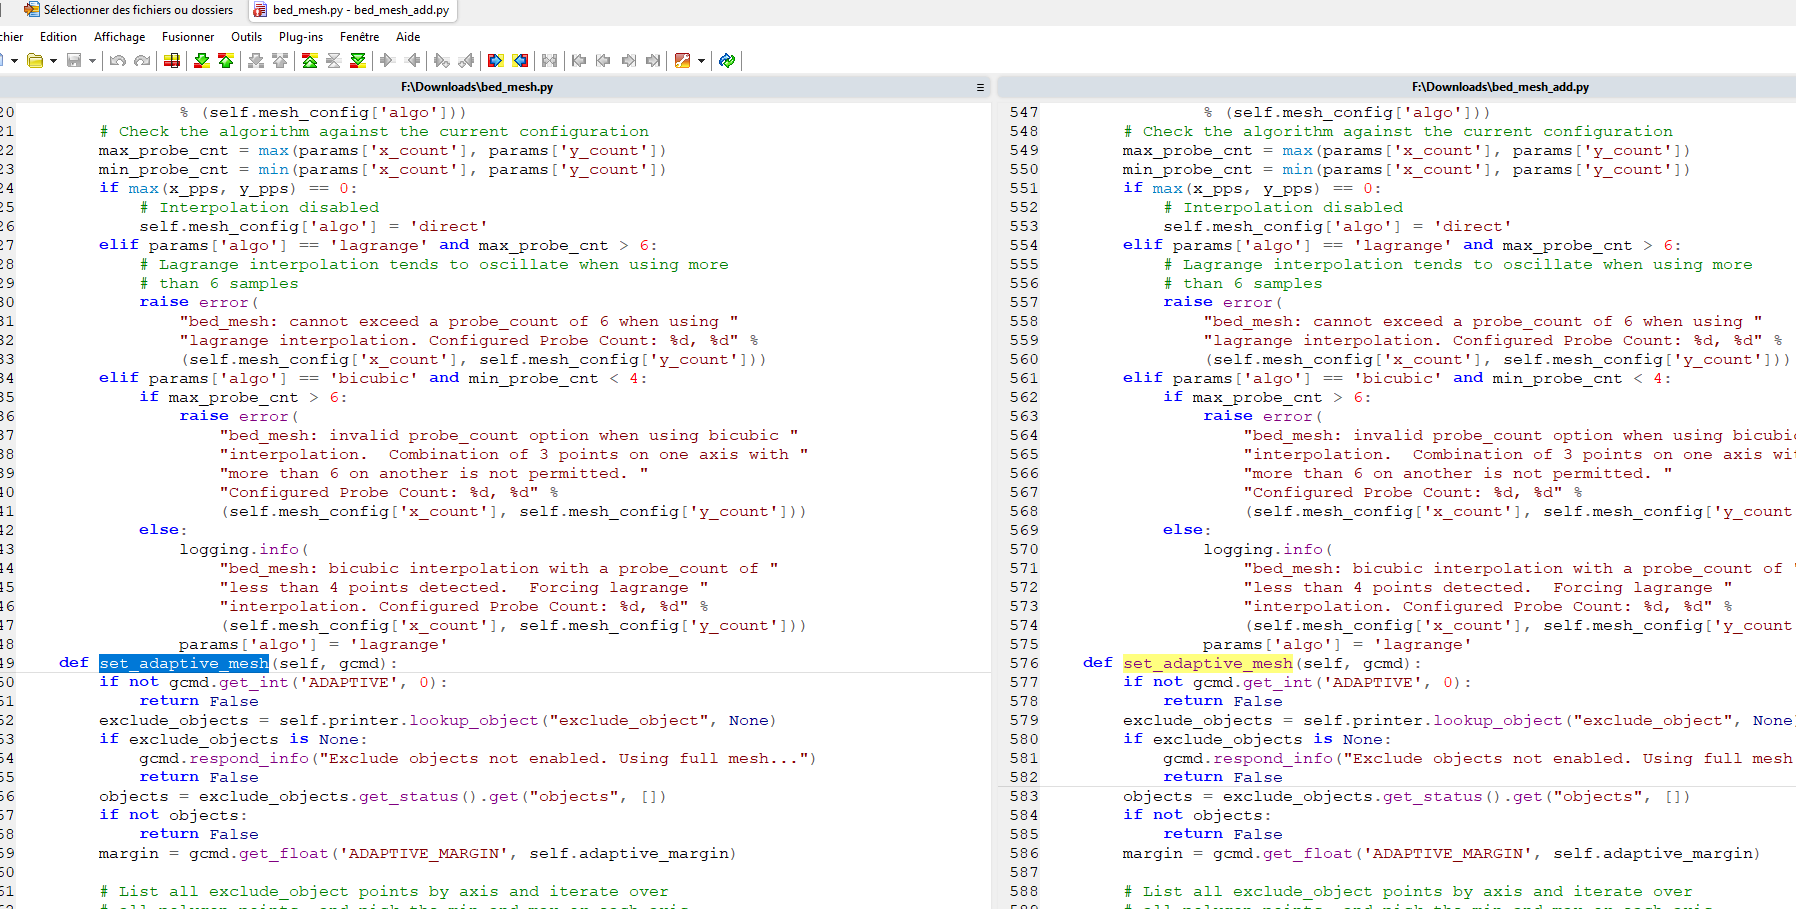The width and height of the screenshot is (1796, 909).
Task: Open the Fusionner menu
Action: coord(188,37)
